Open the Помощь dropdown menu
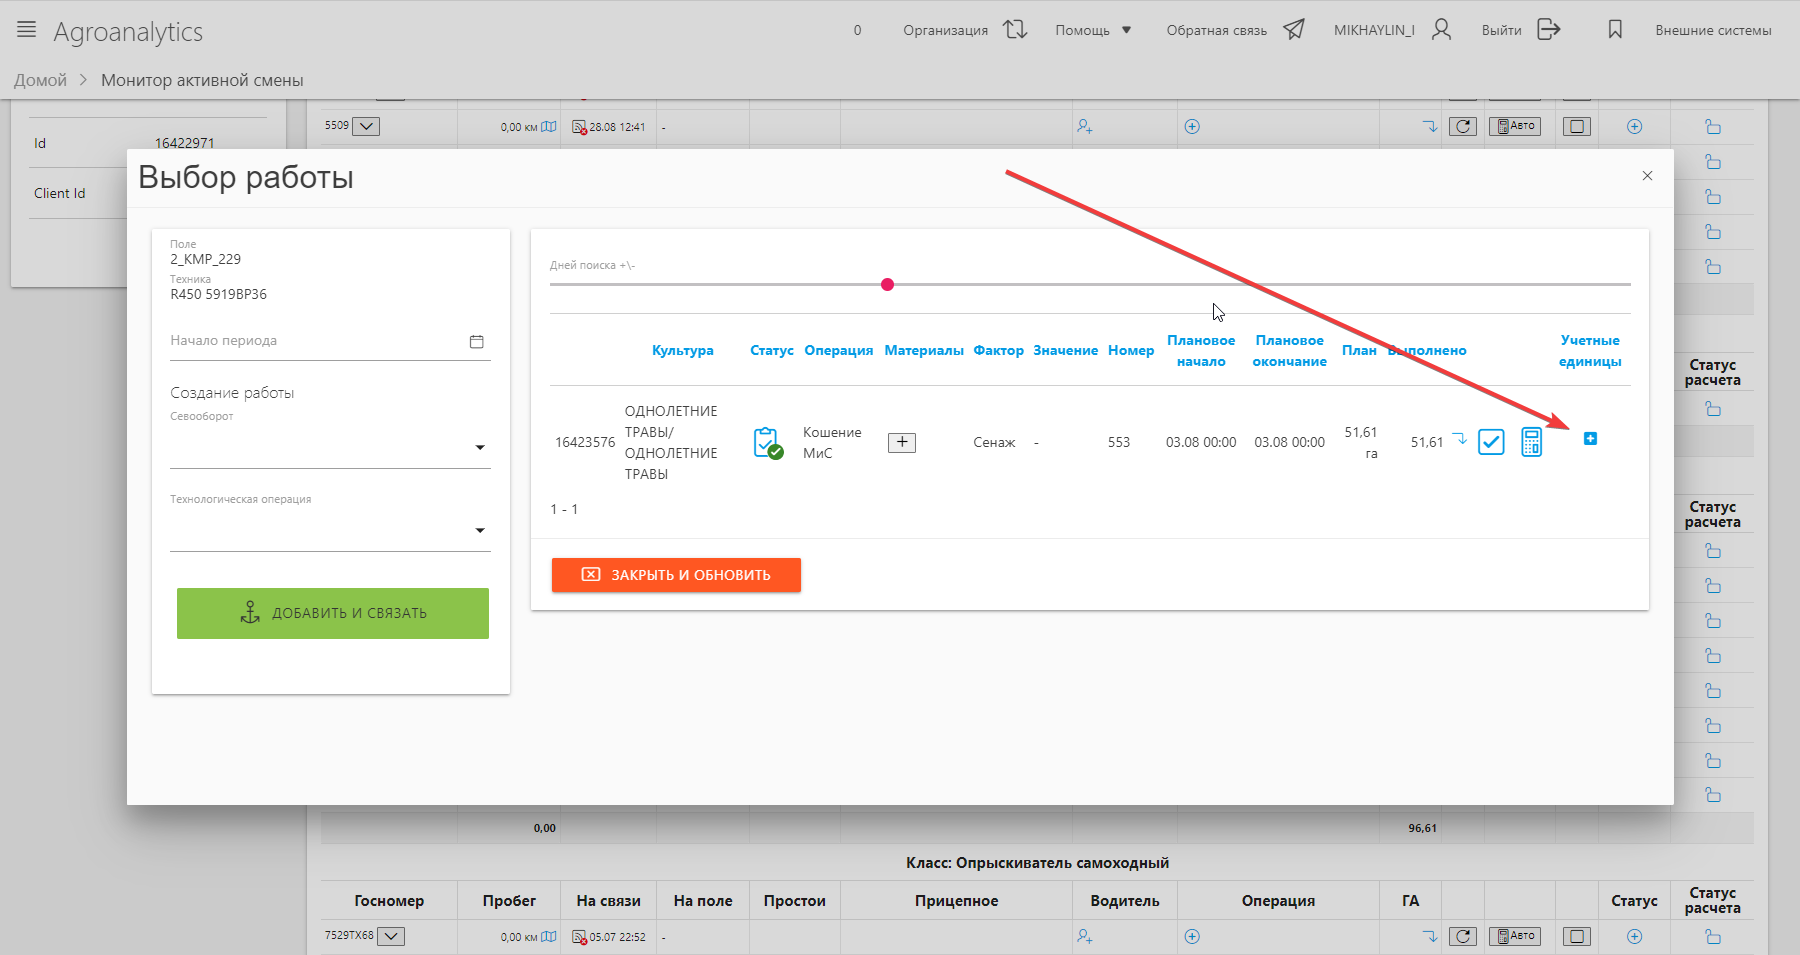This screenshot has height=955, width=1800. [x=1093, y=30]
